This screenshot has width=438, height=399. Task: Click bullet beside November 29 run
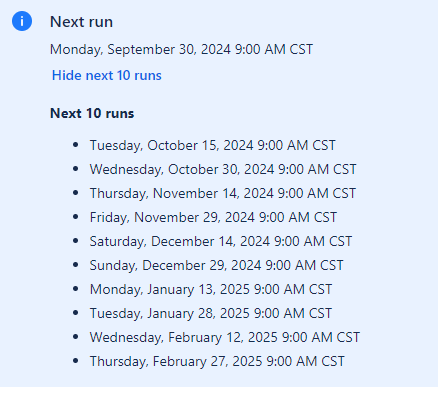tap(76, 217)
